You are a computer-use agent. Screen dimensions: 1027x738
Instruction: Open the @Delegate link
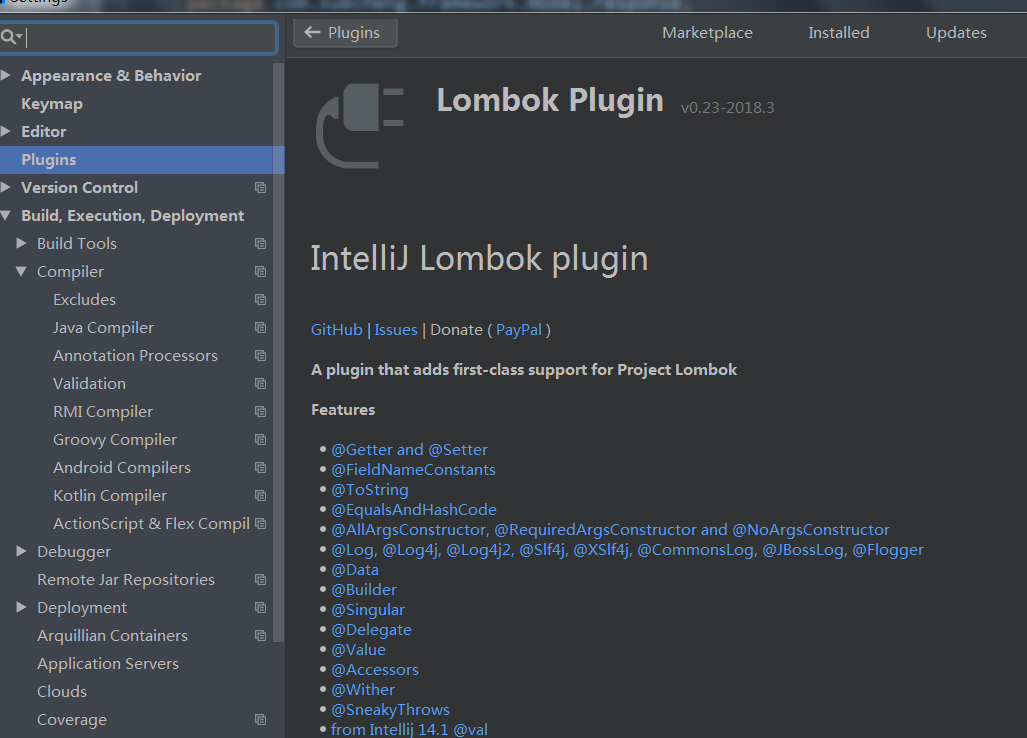click(371, 630)
